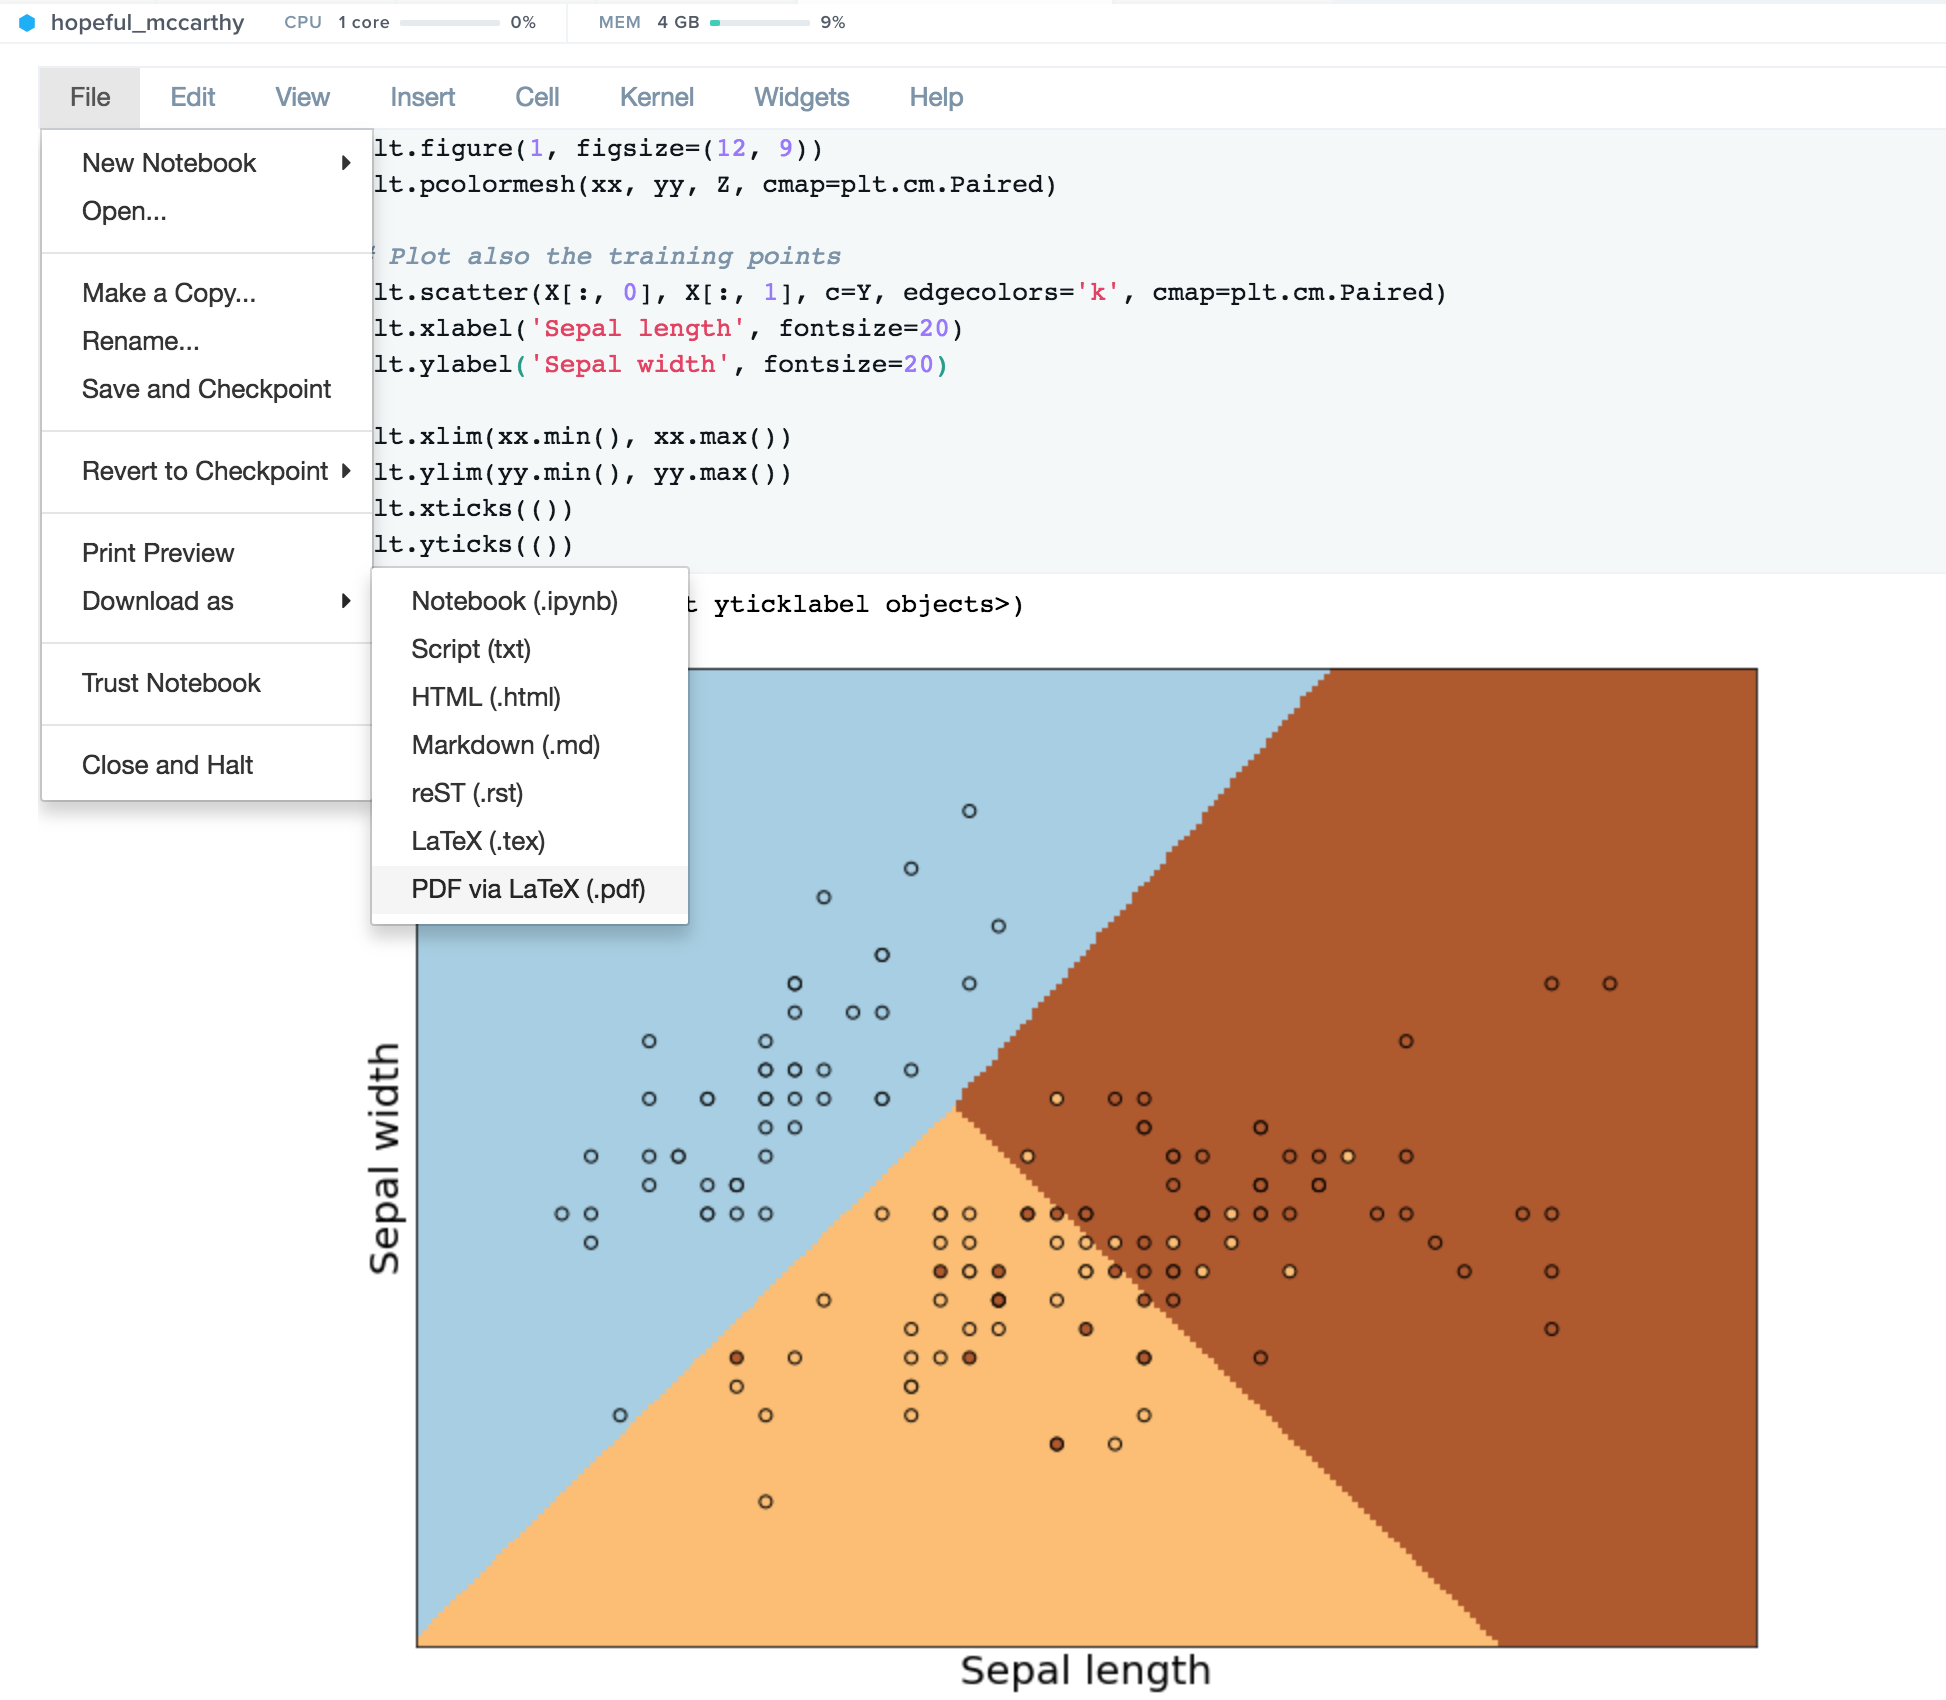Expand the Download as submenu arrow
The image size is (1946, 1700).
[x=346, y=601]
